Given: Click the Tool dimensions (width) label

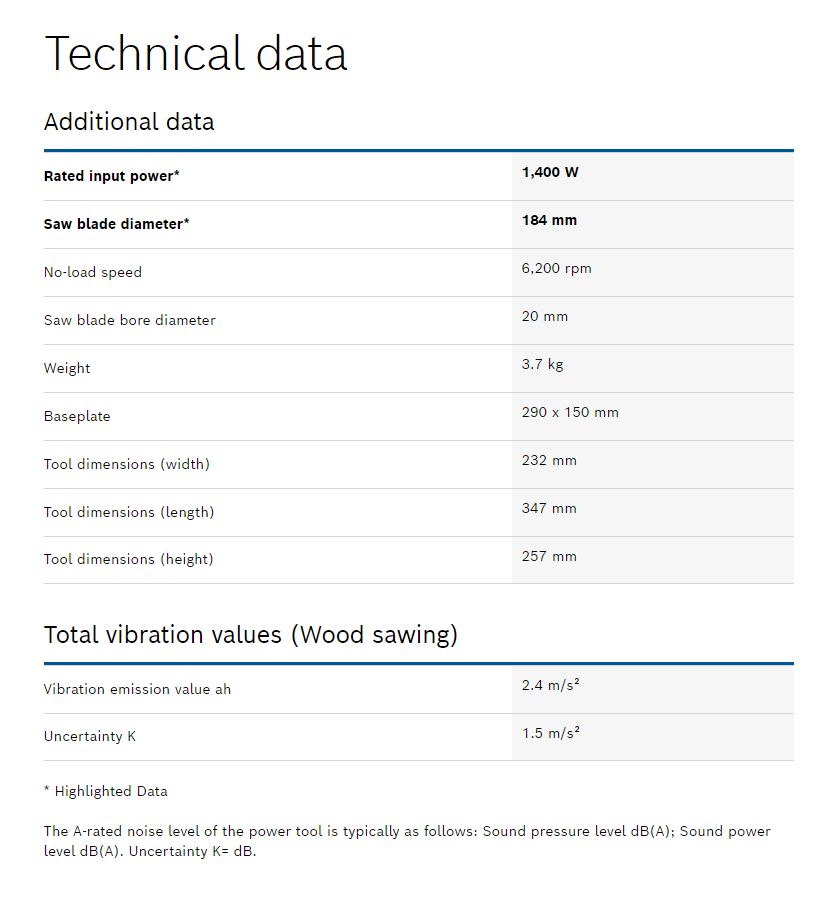Looking at the screenshot, I should click(x=126, y=464).
